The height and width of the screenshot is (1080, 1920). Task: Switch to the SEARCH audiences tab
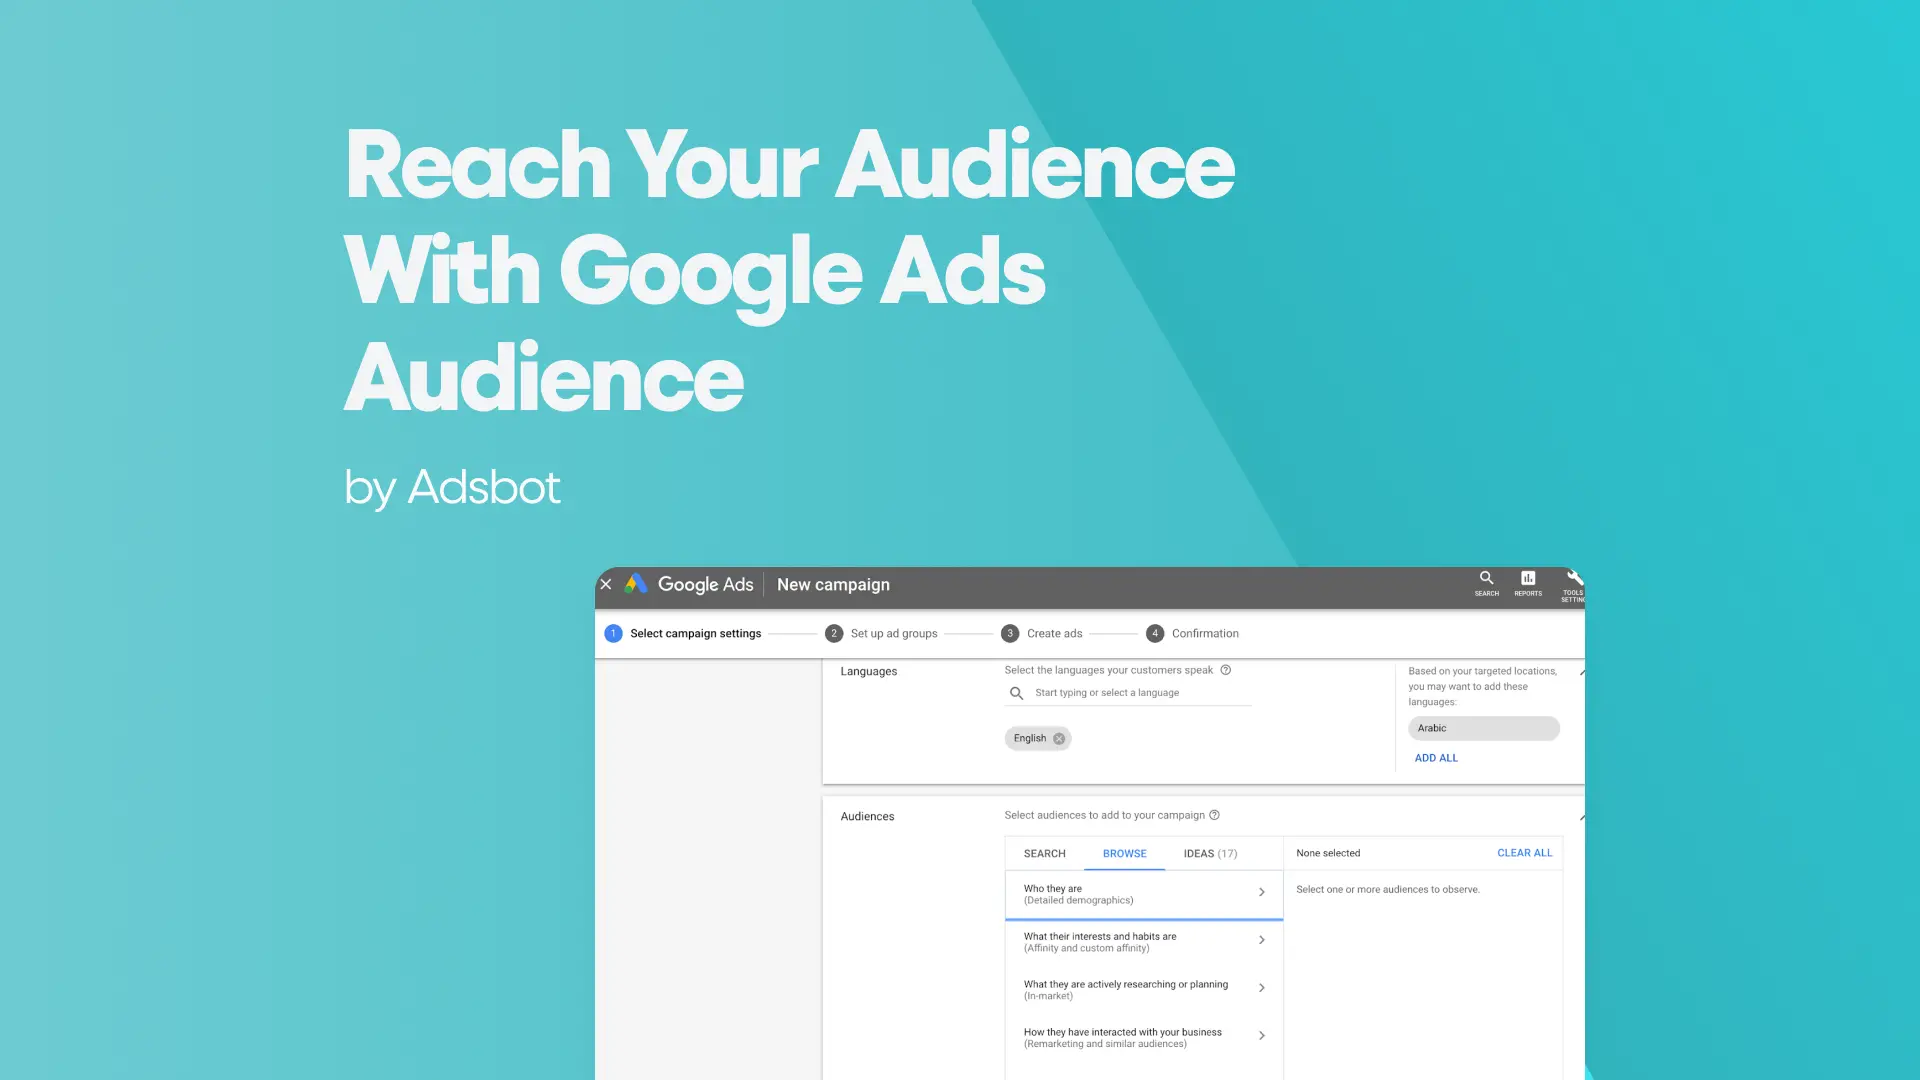tap(1044, 853)
